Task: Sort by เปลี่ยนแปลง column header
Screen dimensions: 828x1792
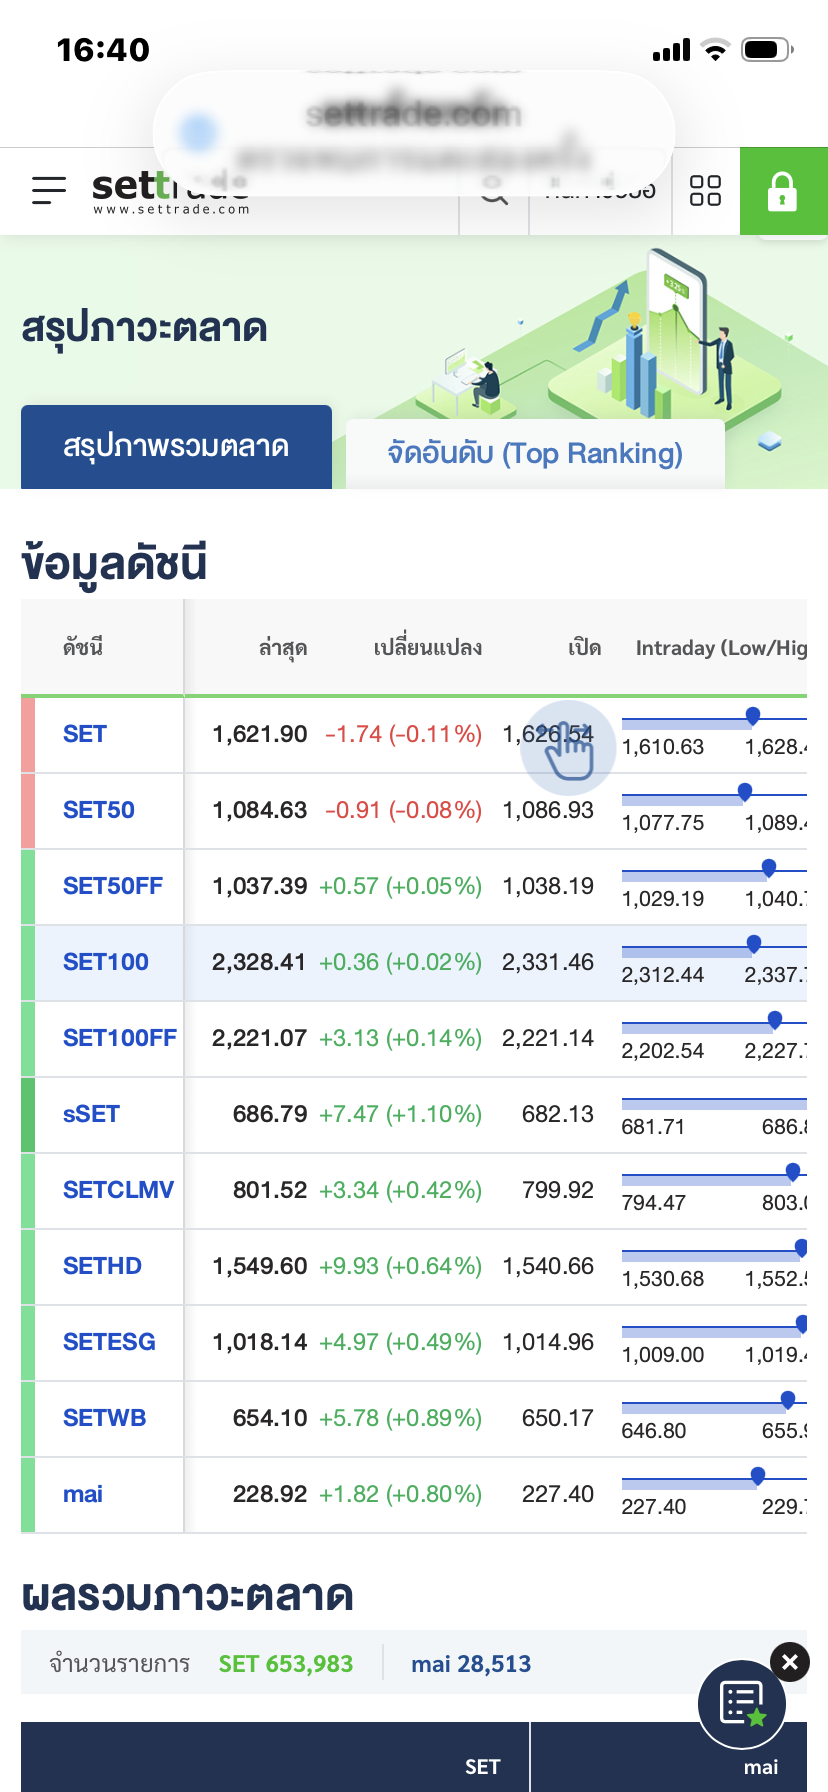Action: [x=428, y=648]
